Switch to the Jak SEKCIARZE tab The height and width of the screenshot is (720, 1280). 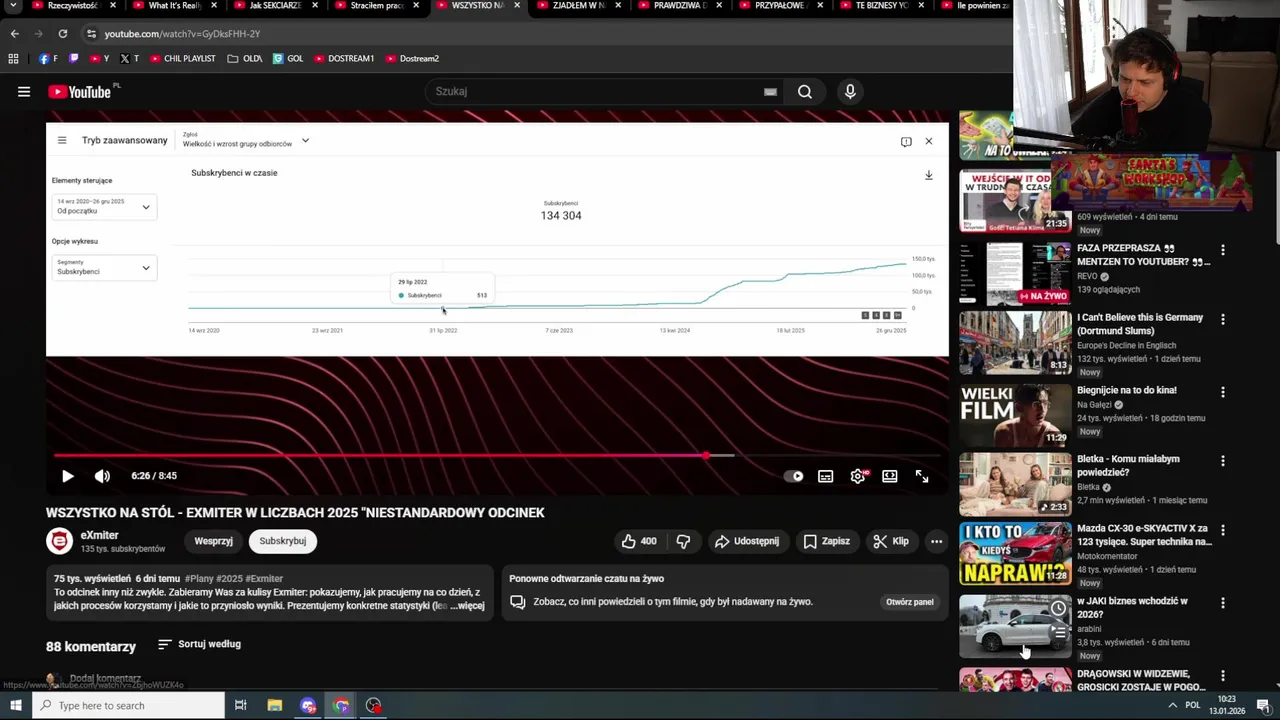pyautogui.click(x=273, y=6)
